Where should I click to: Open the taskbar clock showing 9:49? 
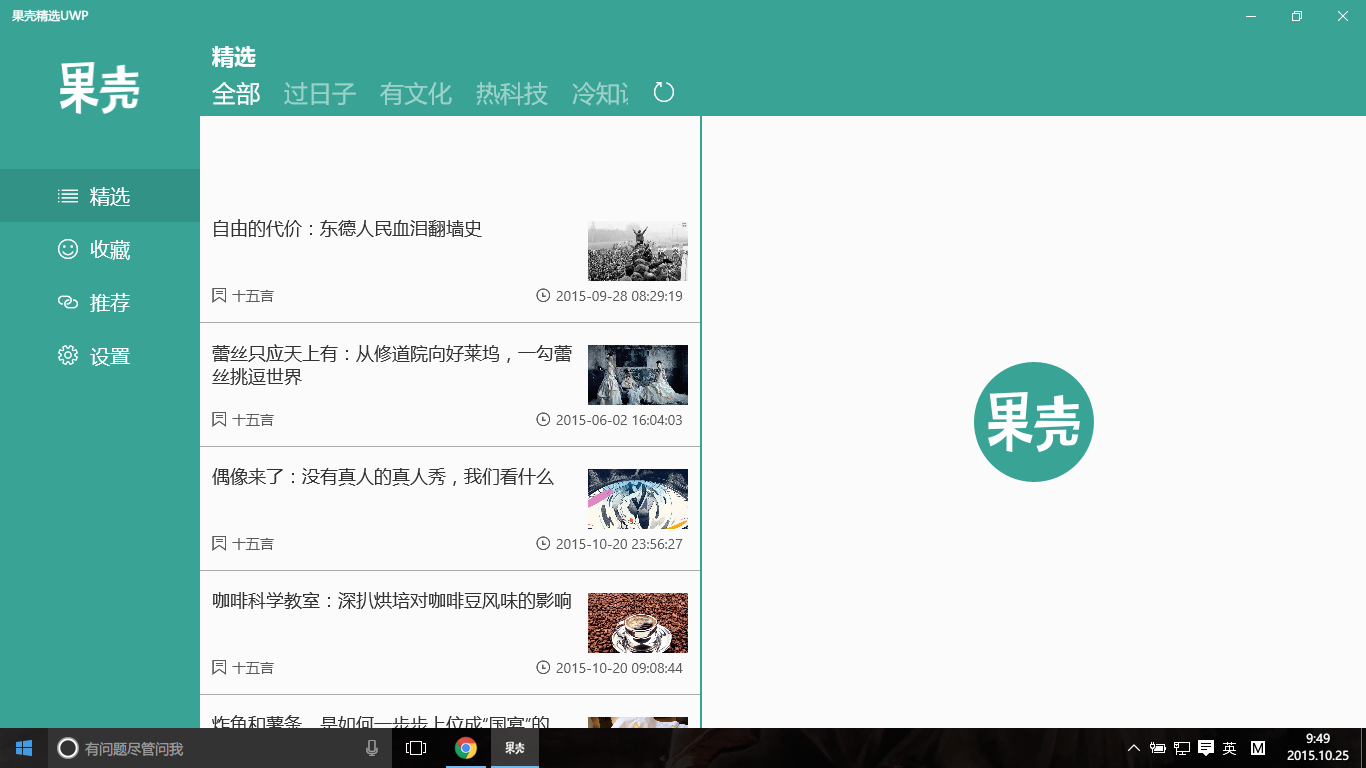click(1318, 748)
